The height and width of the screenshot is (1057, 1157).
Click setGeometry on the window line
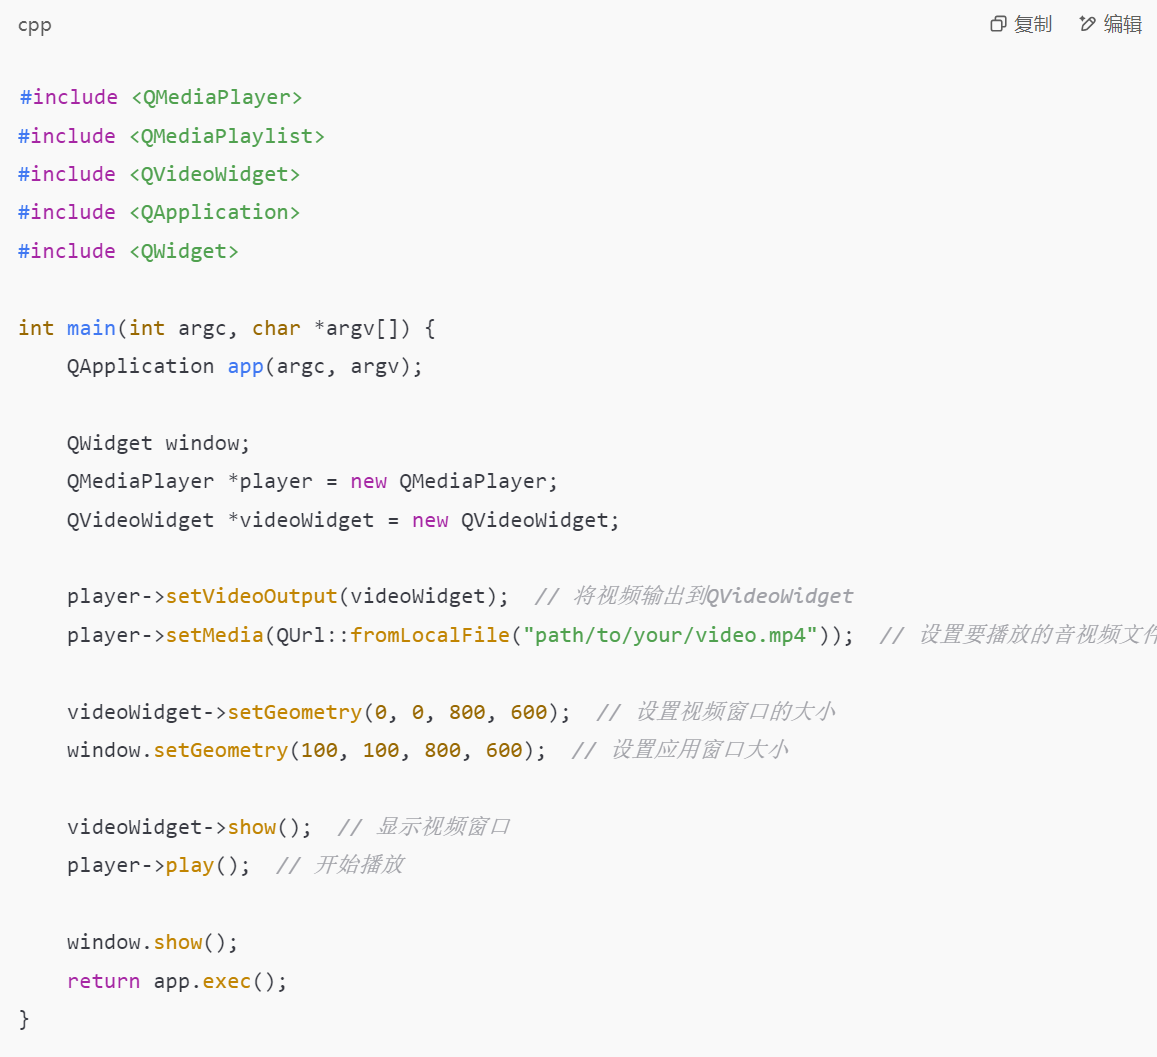point(220,750)
